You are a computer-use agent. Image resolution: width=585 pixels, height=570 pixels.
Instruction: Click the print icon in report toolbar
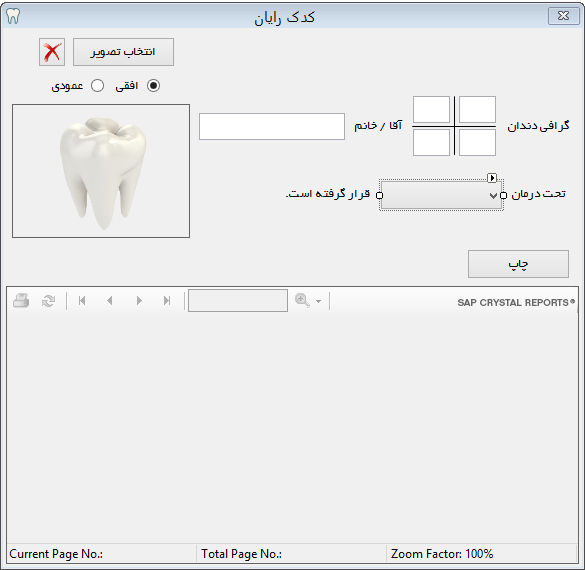pyautogui.click(x=21, y=300)
